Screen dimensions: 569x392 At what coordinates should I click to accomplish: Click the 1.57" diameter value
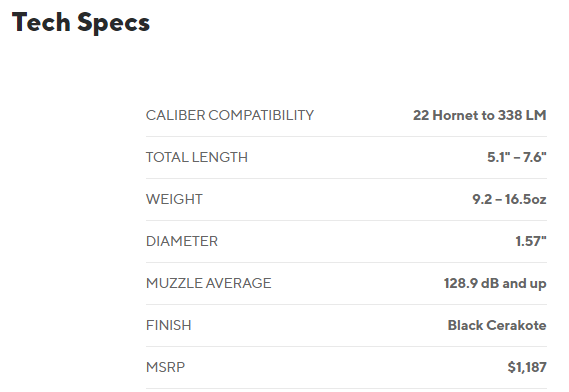tap(531, 241)
